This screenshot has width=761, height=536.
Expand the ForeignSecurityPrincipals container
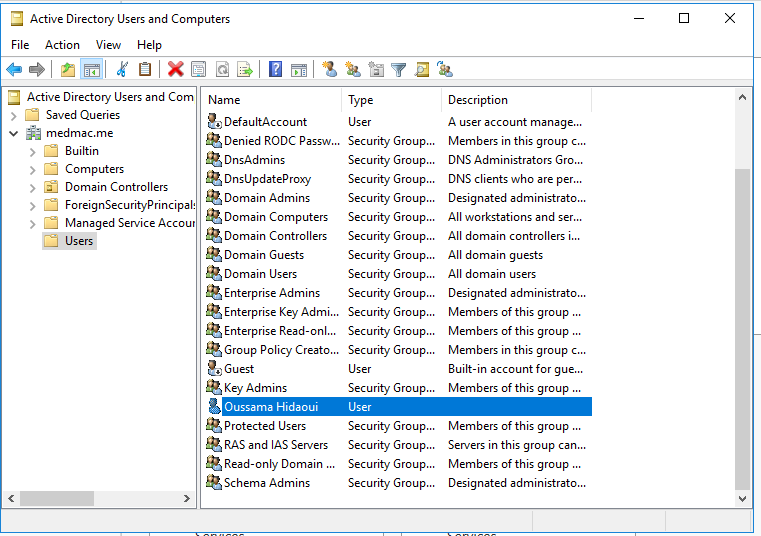click(33, 206)
